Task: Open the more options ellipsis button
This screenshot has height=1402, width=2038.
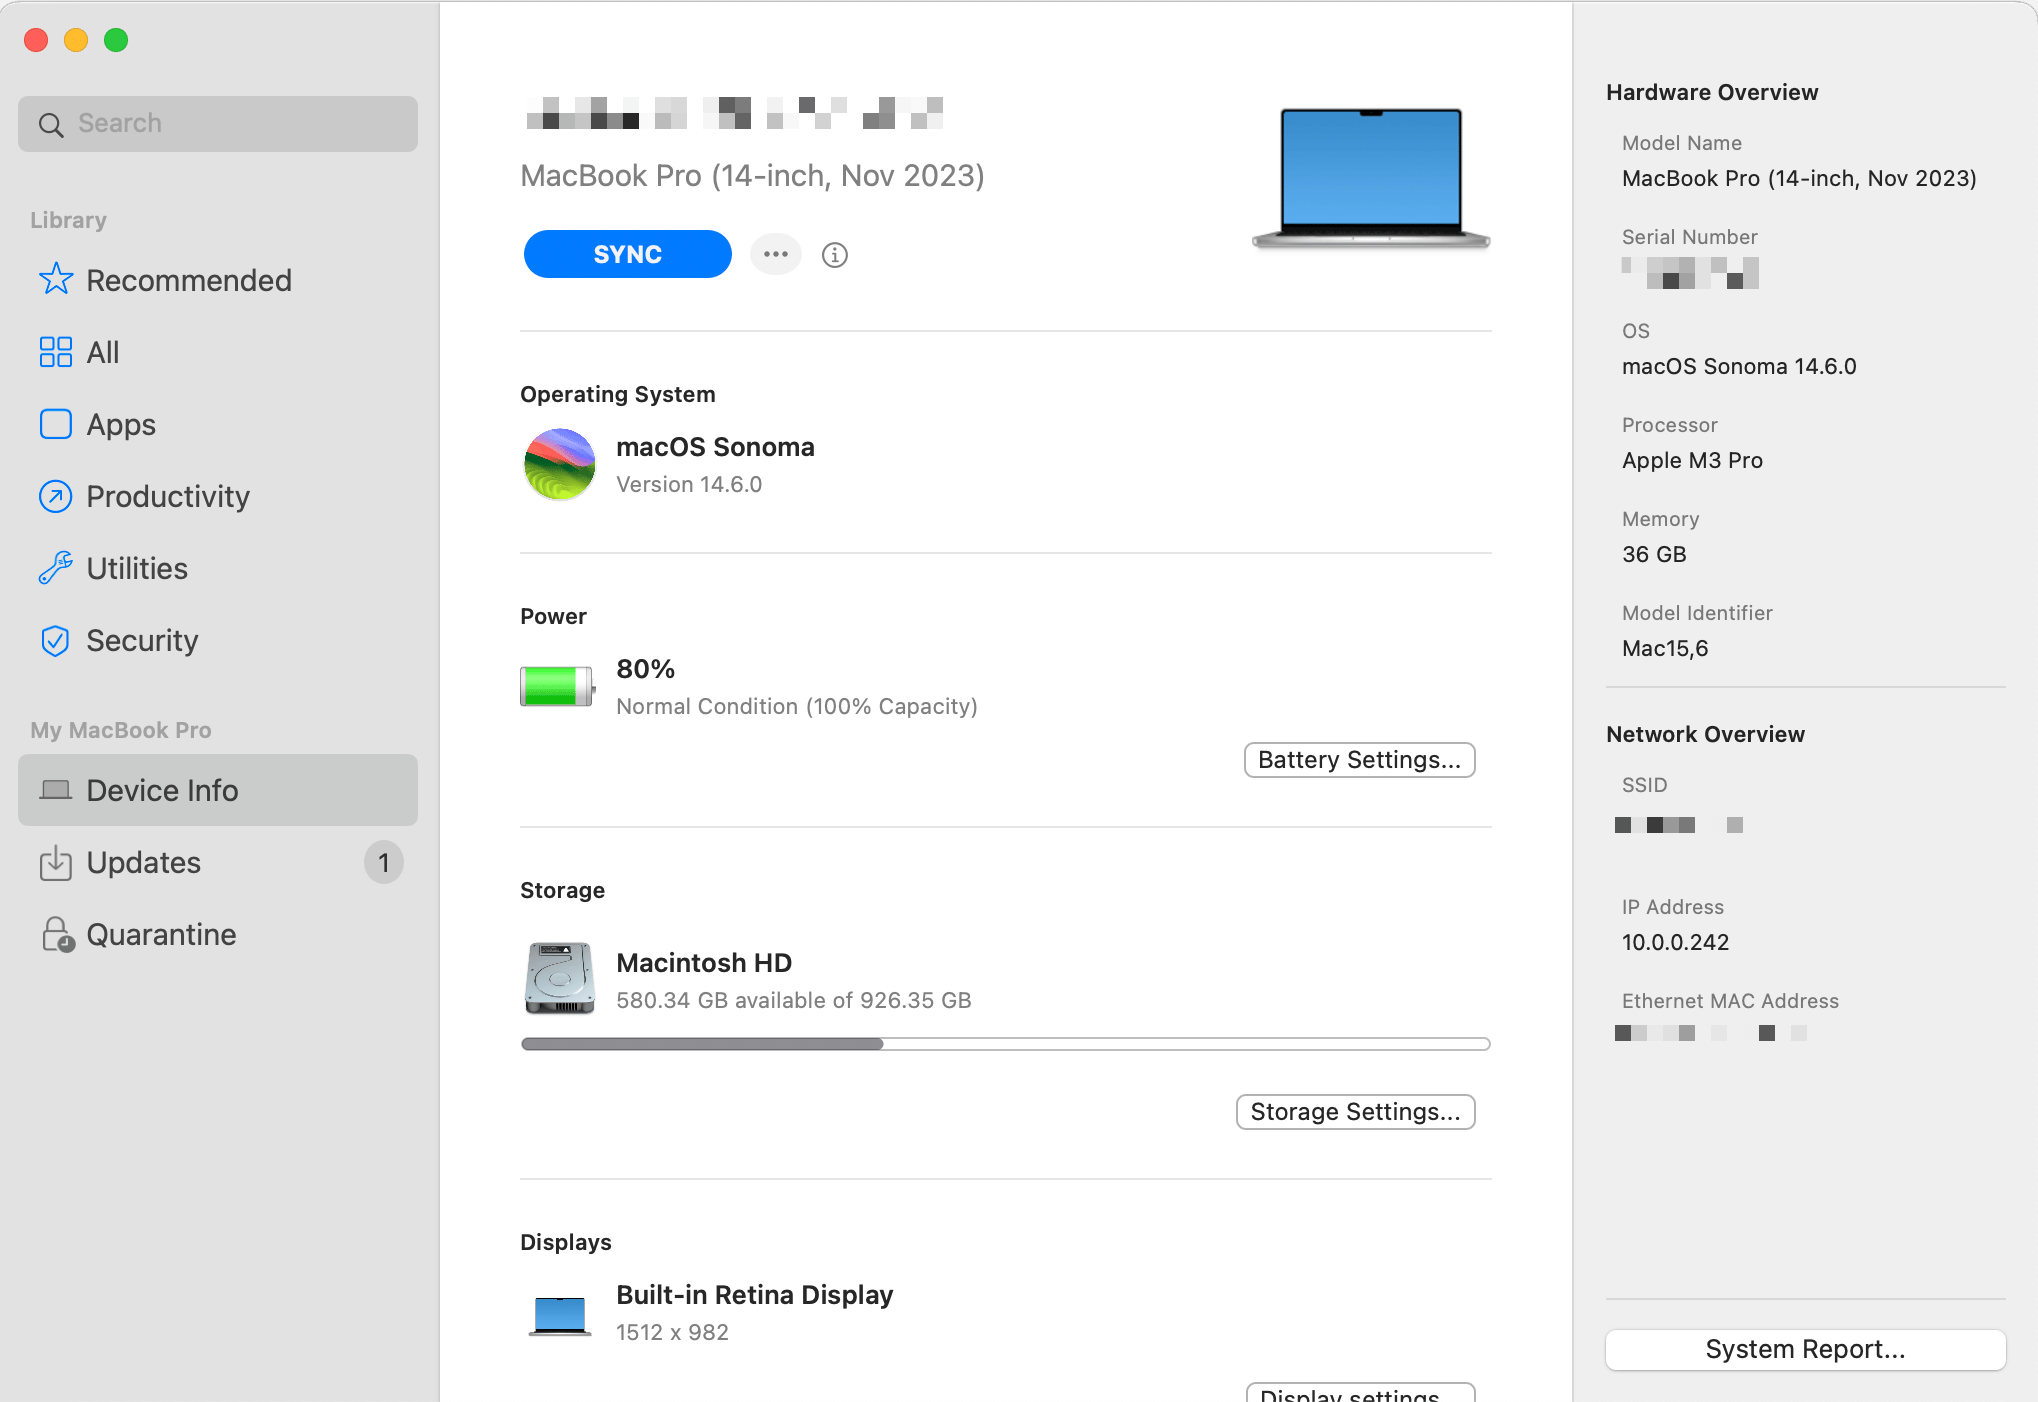Action: coord(776,254)
